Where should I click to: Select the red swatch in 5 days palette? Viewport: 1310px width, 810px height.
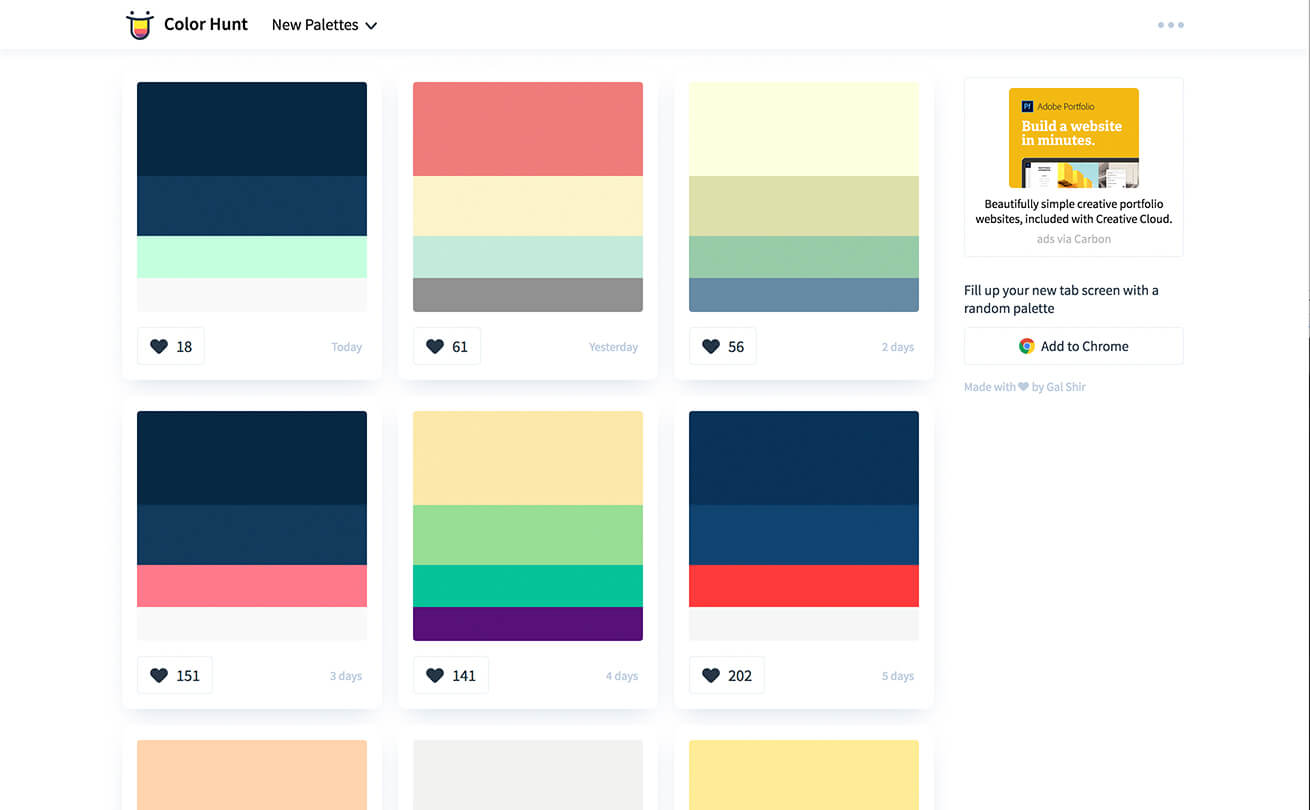804,586
